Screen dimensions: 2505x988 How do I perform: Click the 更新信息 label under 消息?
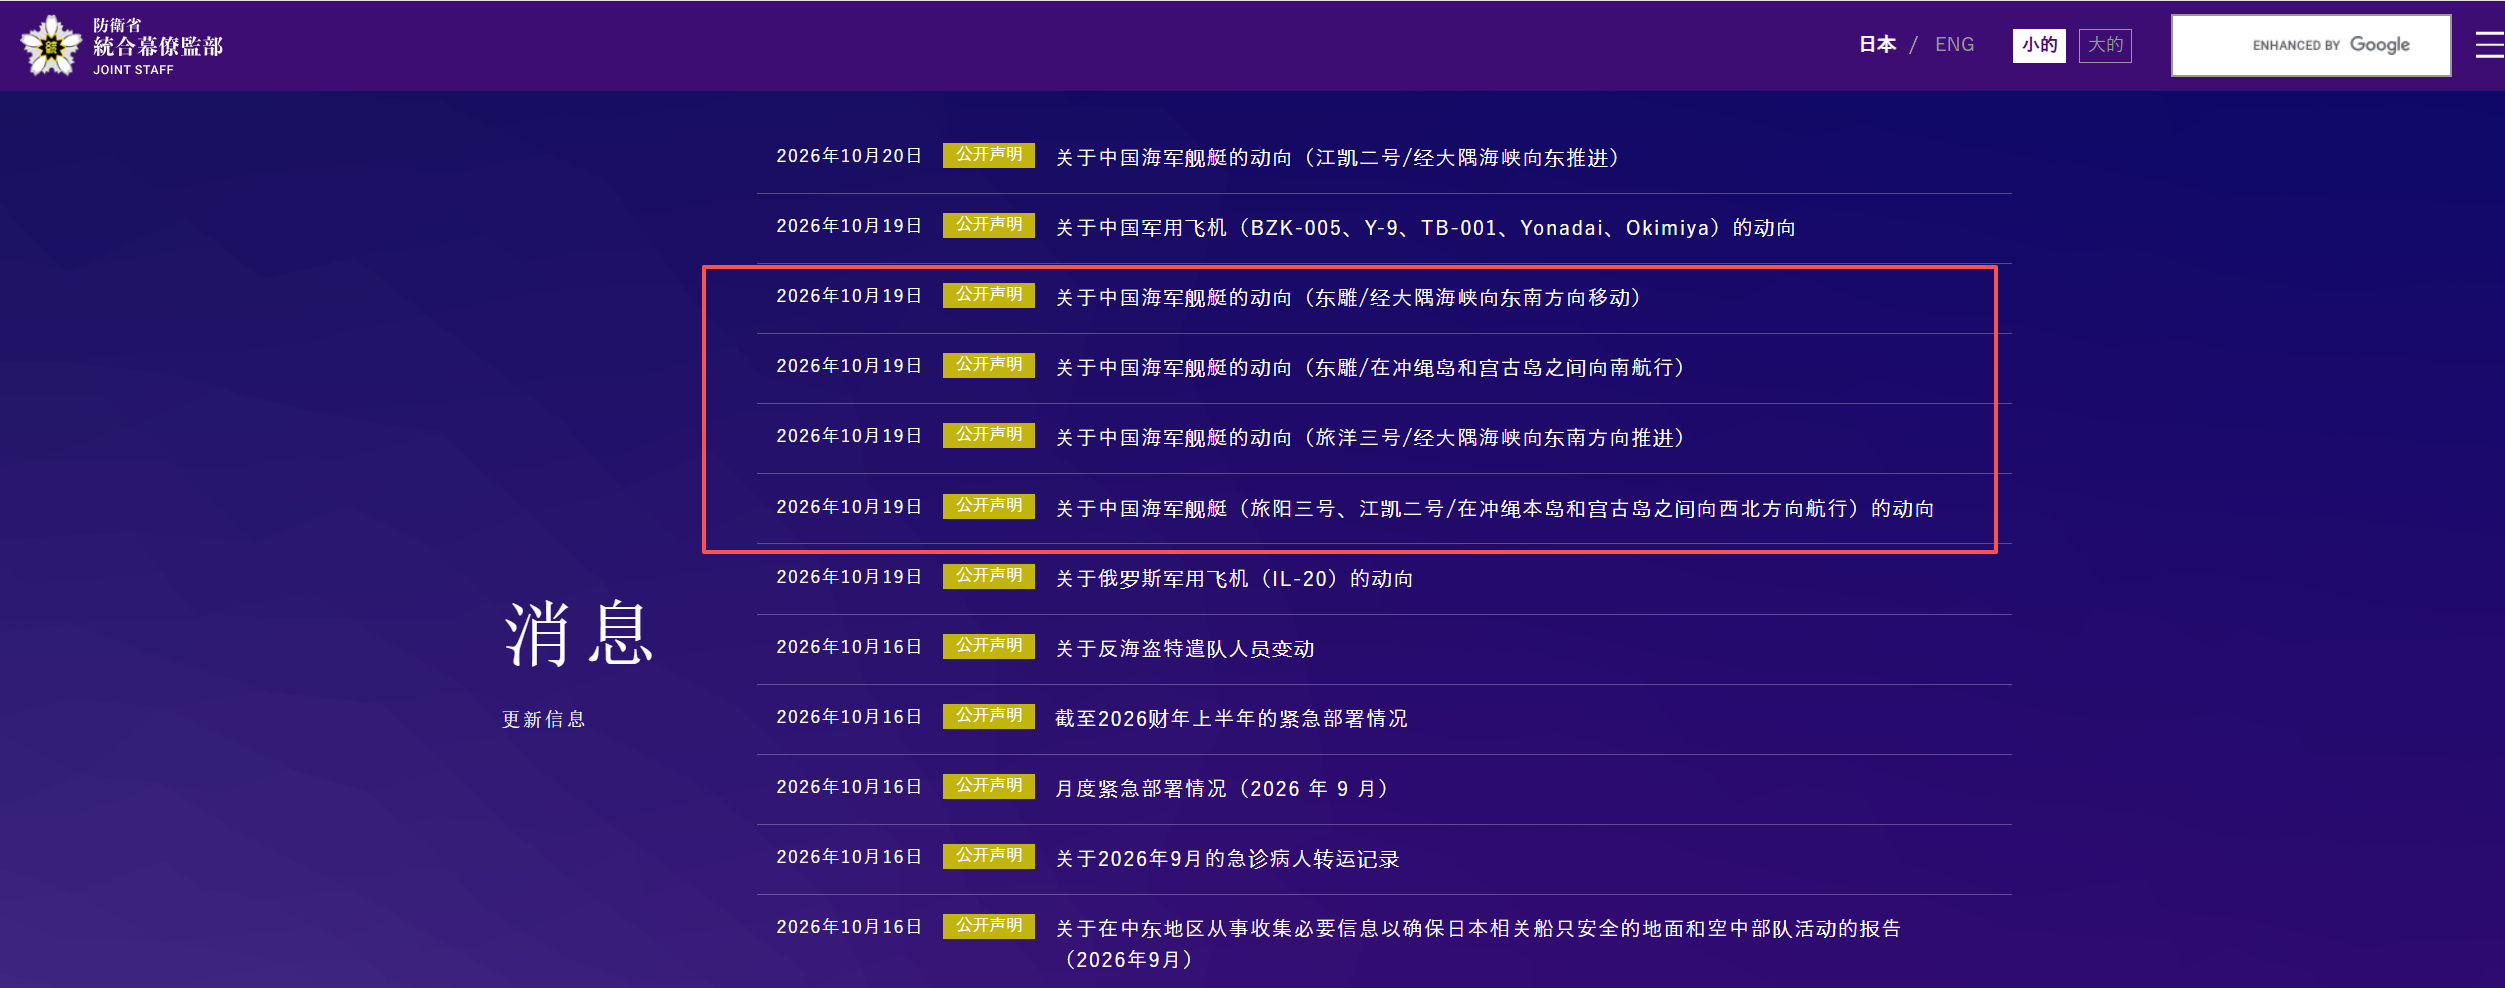pyautogui.click(x=543, y=720)
